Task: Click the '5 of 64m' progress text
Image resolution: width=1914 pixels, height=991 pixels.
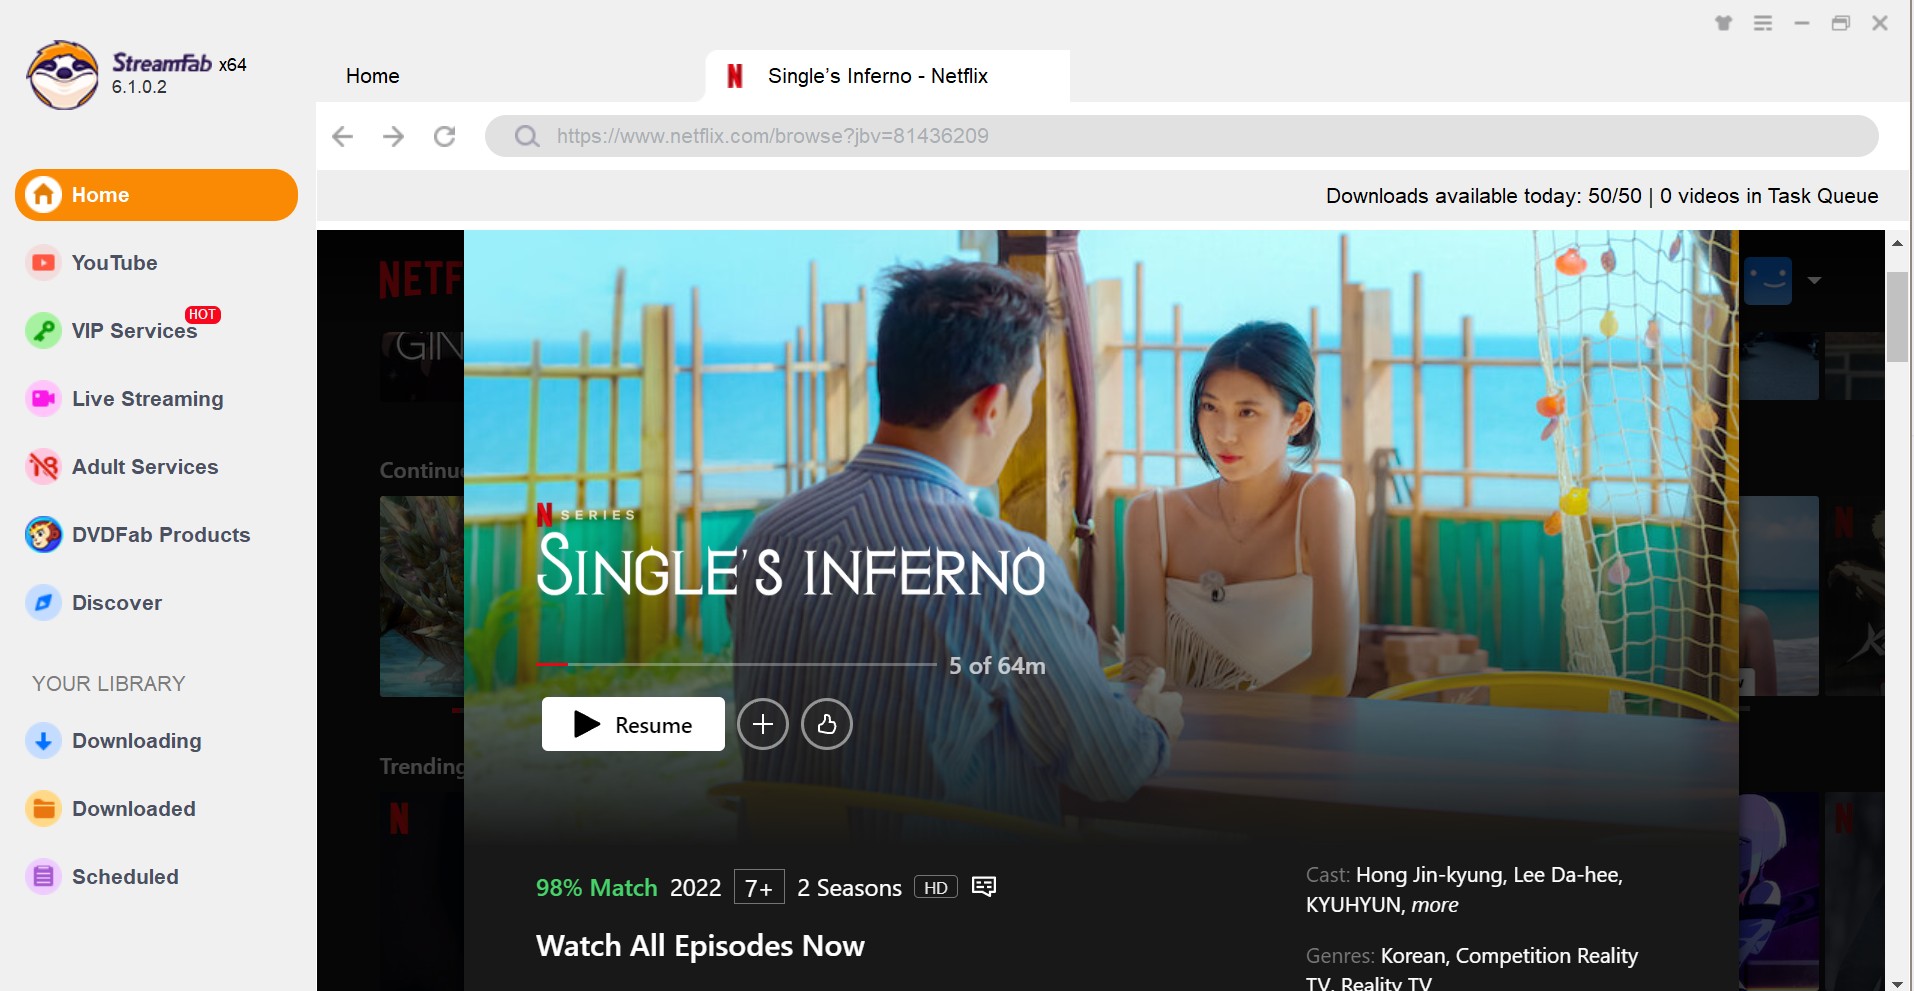Action: coord(997,666)
